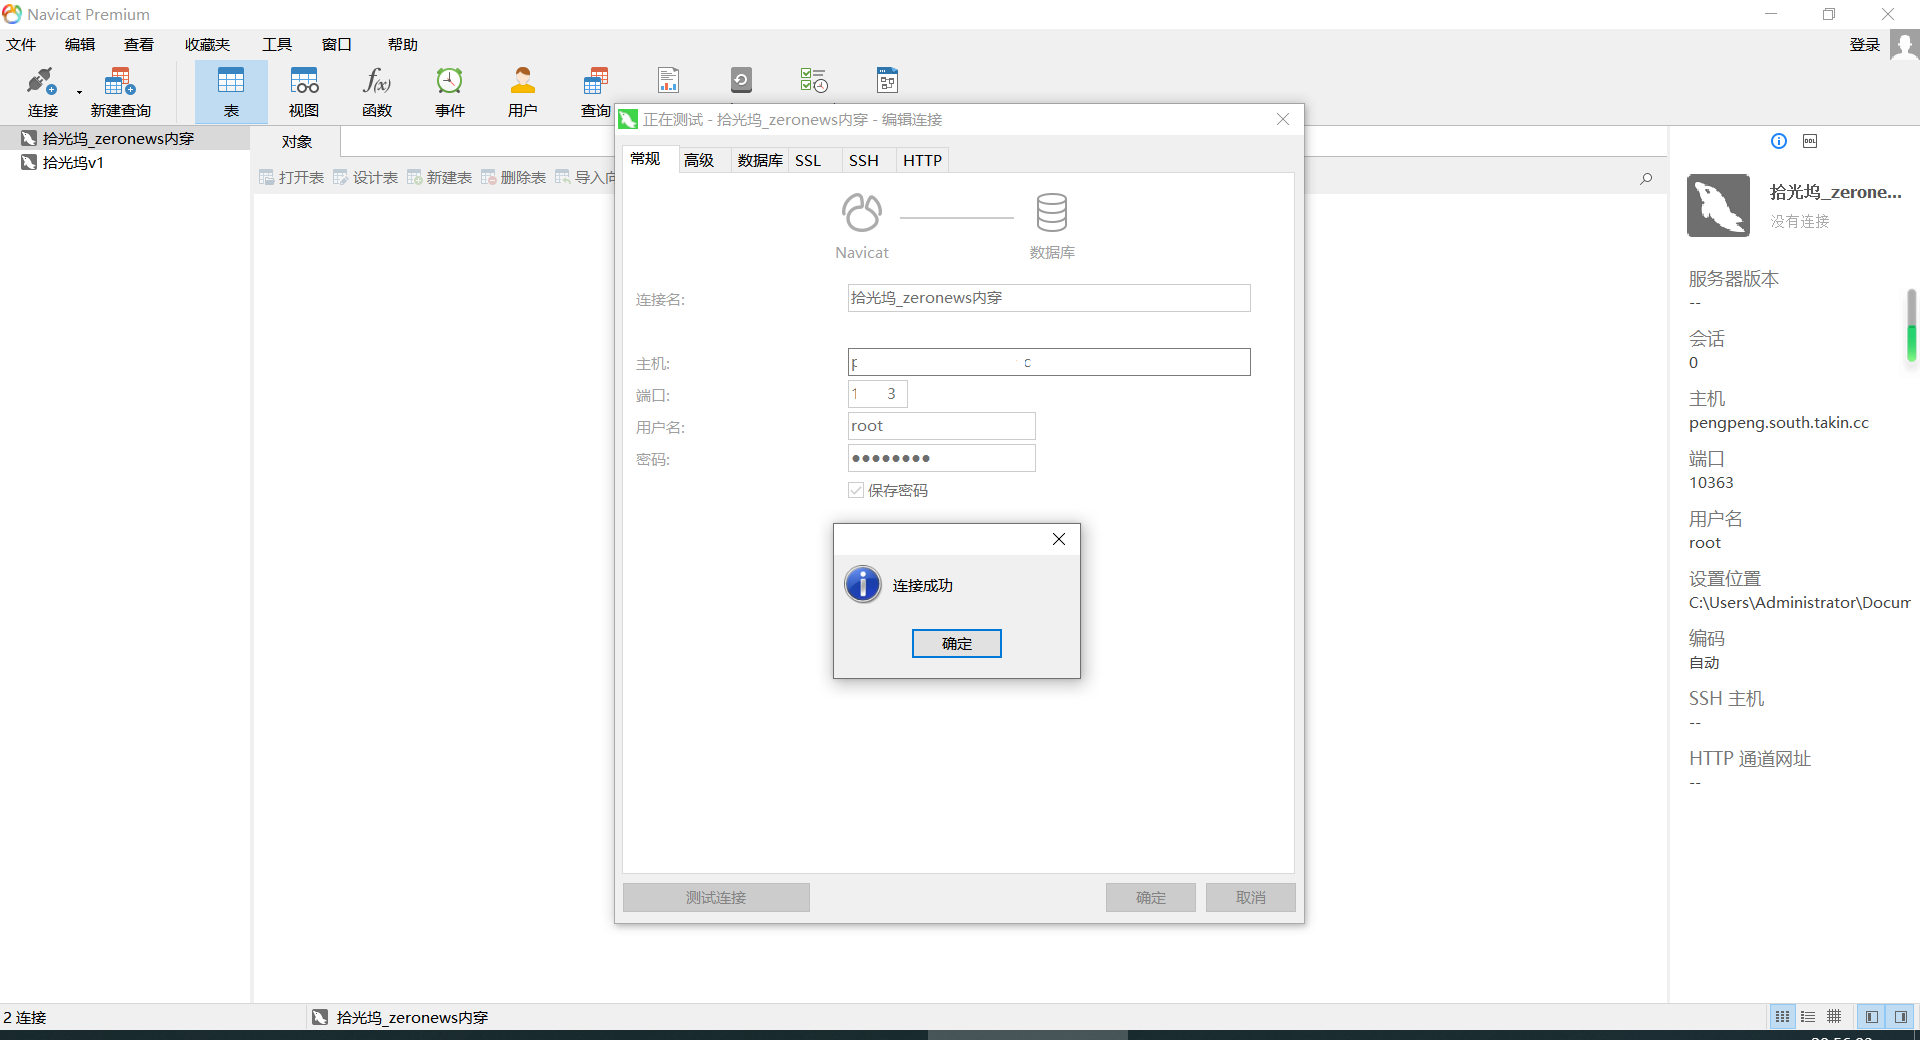Select the 用户 (User) toolbar icon

click(x=523, y=91)
